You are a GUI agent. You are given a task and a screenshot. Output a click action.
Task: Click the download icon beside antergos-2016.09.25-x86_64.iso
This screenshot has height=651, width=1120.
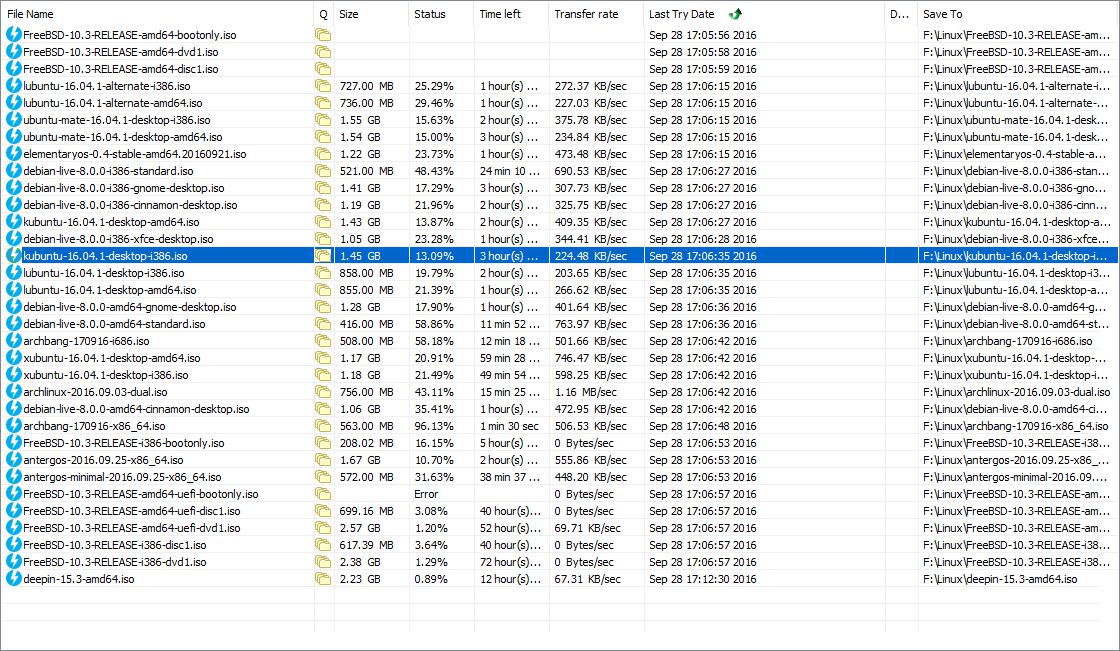click(x=14, y=459)
